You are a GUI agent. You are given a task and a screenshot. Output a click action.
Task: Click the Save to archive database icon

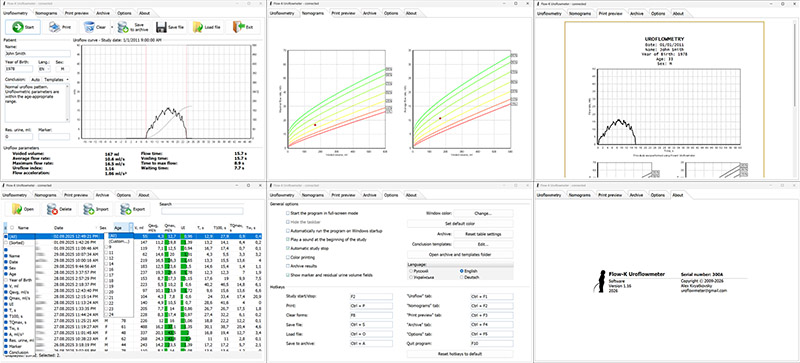(x=123, y=27)
